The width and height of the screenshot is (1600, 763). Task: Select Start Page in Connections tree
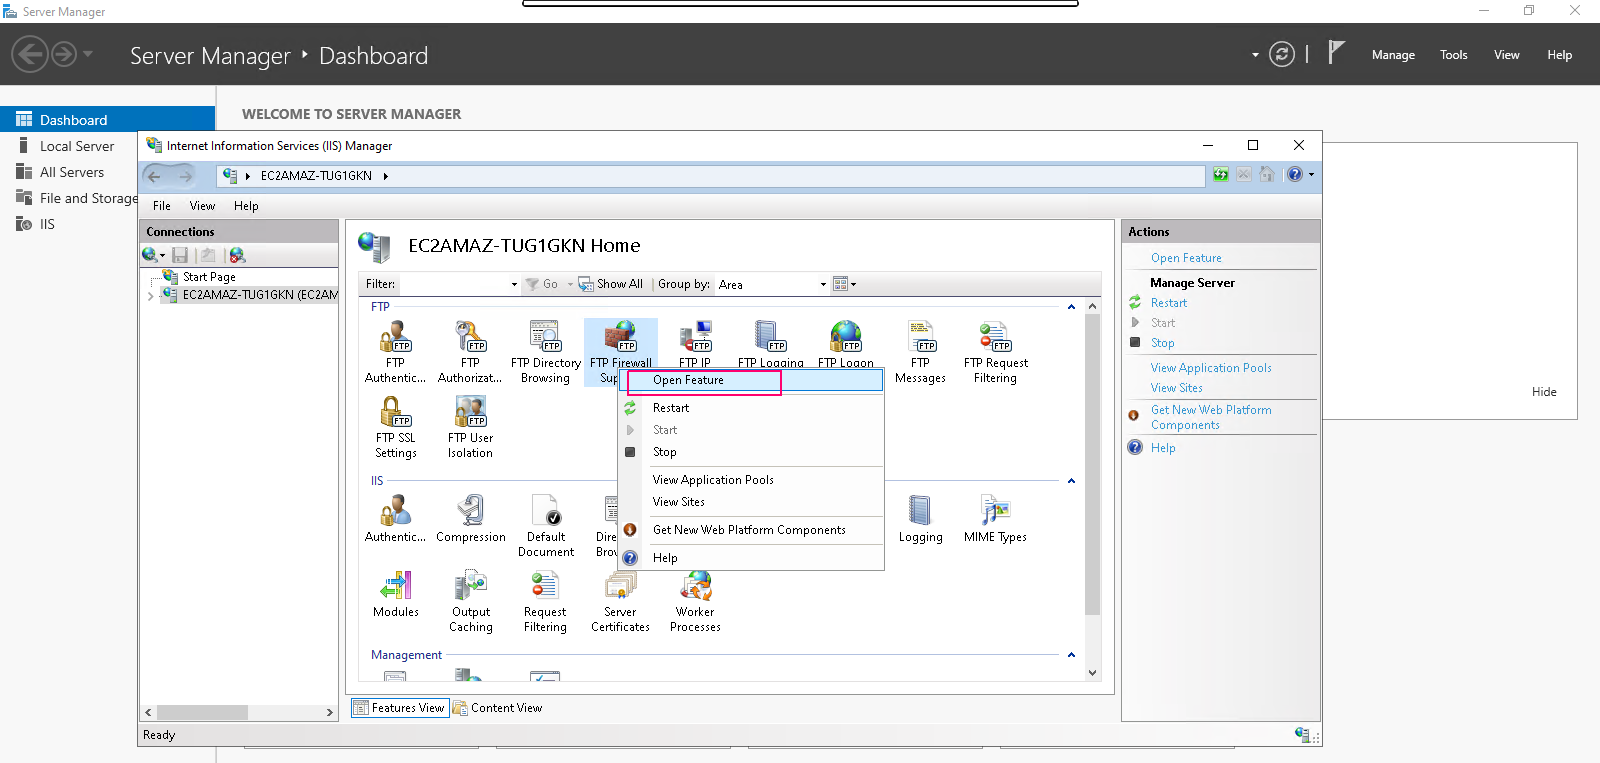tap(209, 277)
